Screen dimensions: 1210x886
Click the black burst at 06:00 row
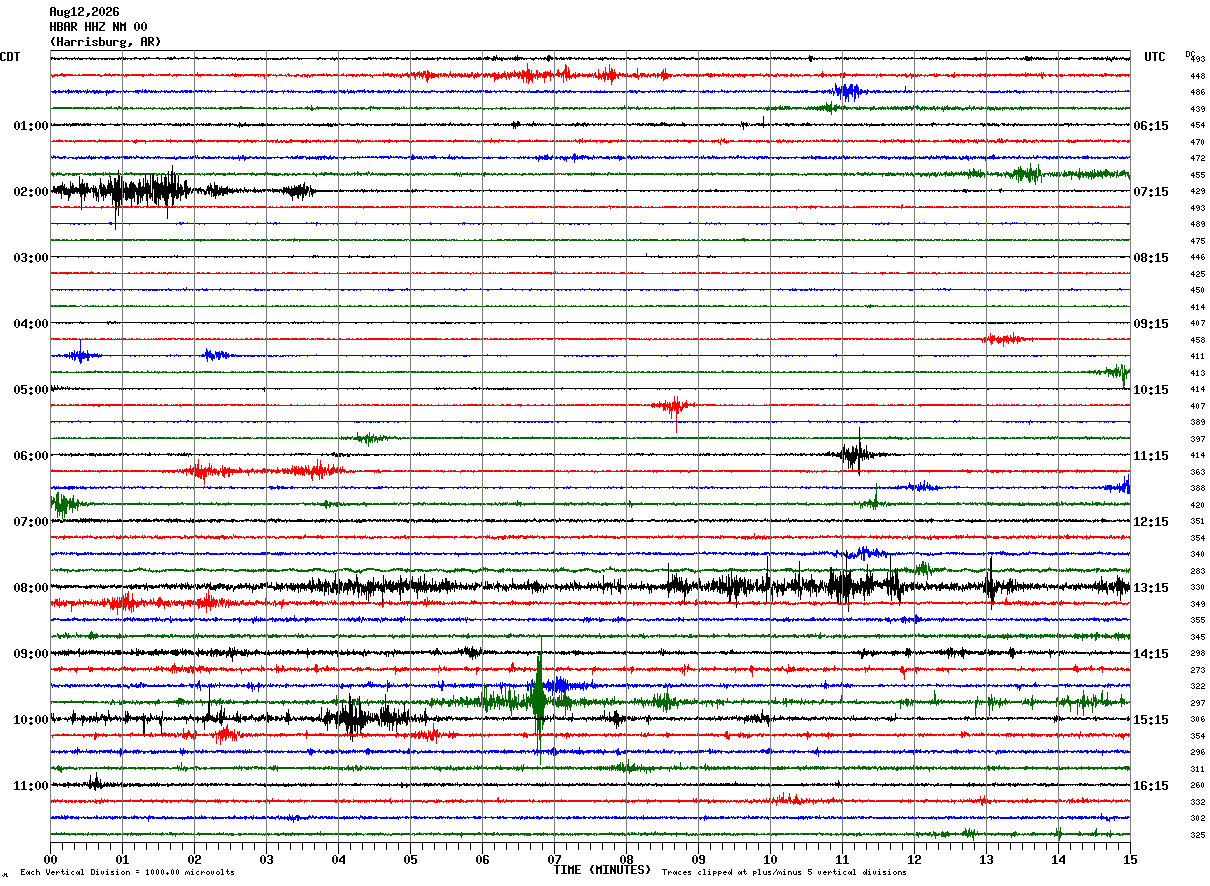click(x=856, y=455)
